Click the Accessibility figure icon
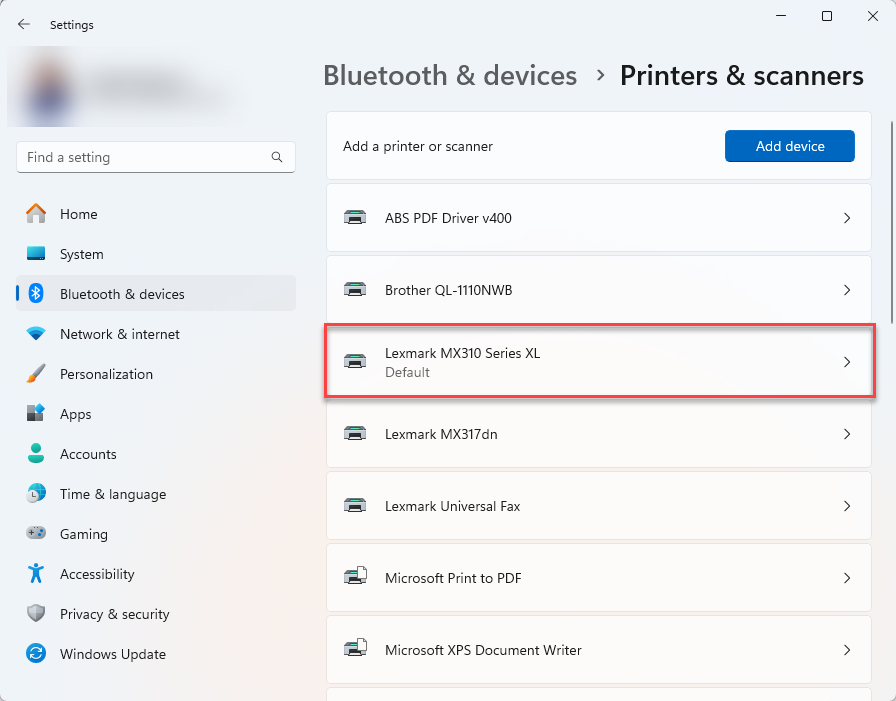The height and width of the screenshot is (701, 896). [x=36, y=574]
